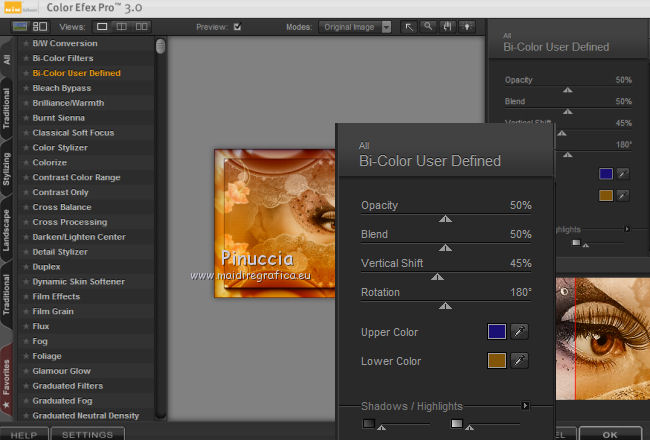Confirm with the OK button
Image resolution: width=650 pixels, height=440 pixels.
610,434
